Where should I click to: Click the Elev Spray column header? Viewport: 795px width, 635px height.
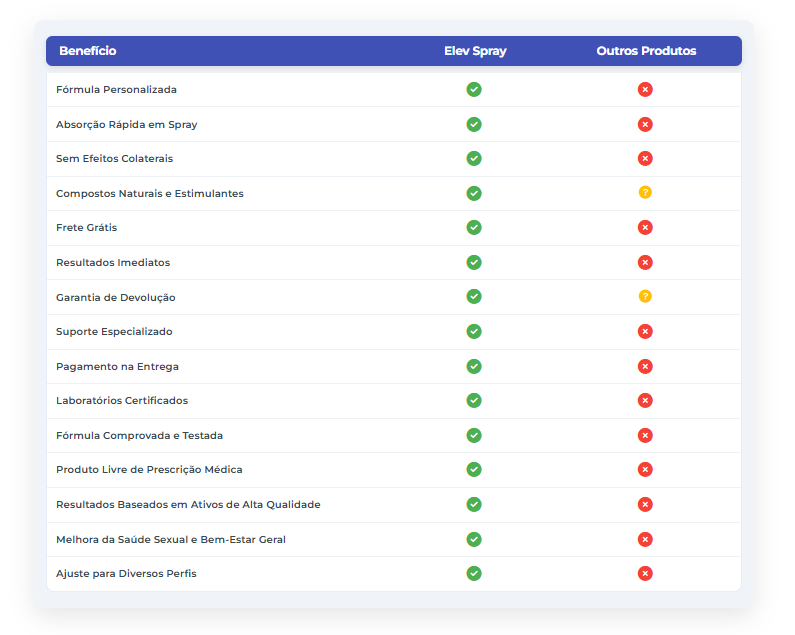tap(475, 51)
